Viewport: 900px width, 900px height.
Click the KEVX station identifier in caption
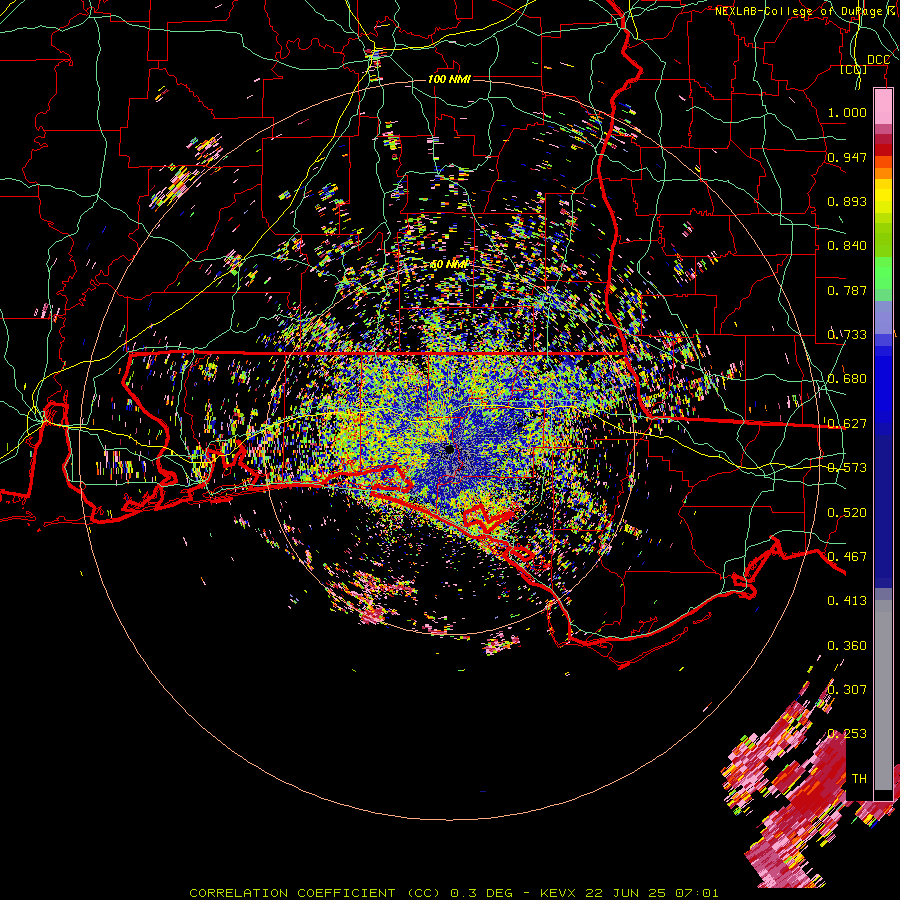560,893
